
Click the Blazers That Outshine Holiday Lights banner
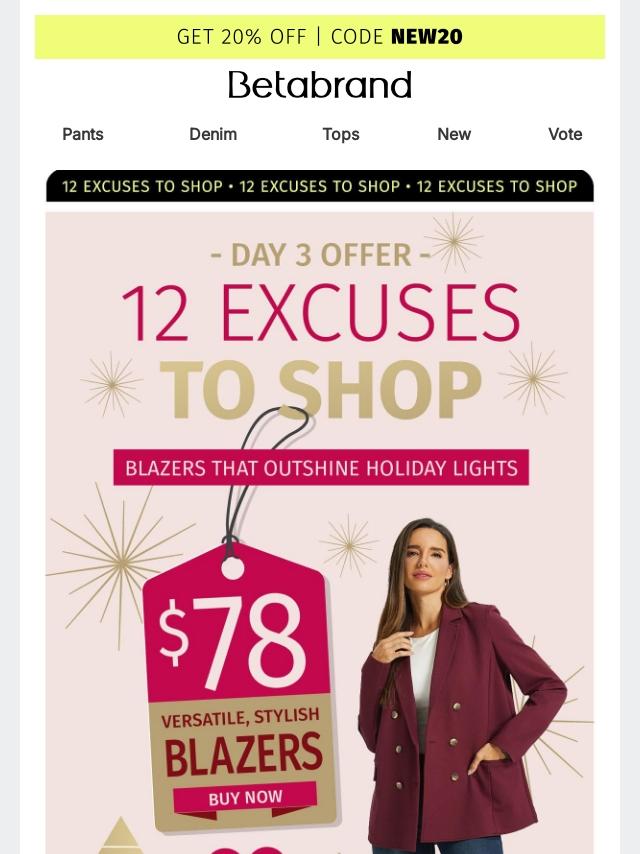[321, 468]
